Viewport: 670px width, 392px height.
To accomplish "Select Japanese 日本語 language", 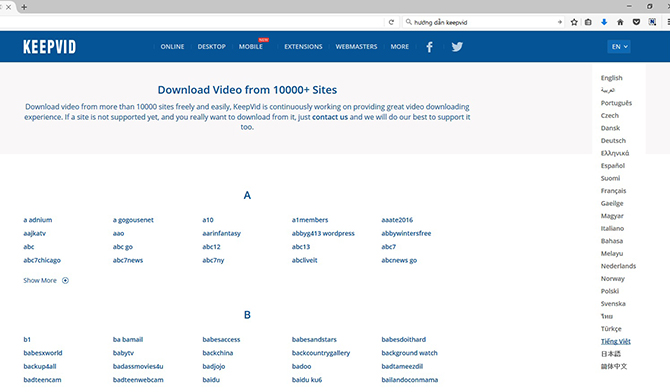I will 611,354.
